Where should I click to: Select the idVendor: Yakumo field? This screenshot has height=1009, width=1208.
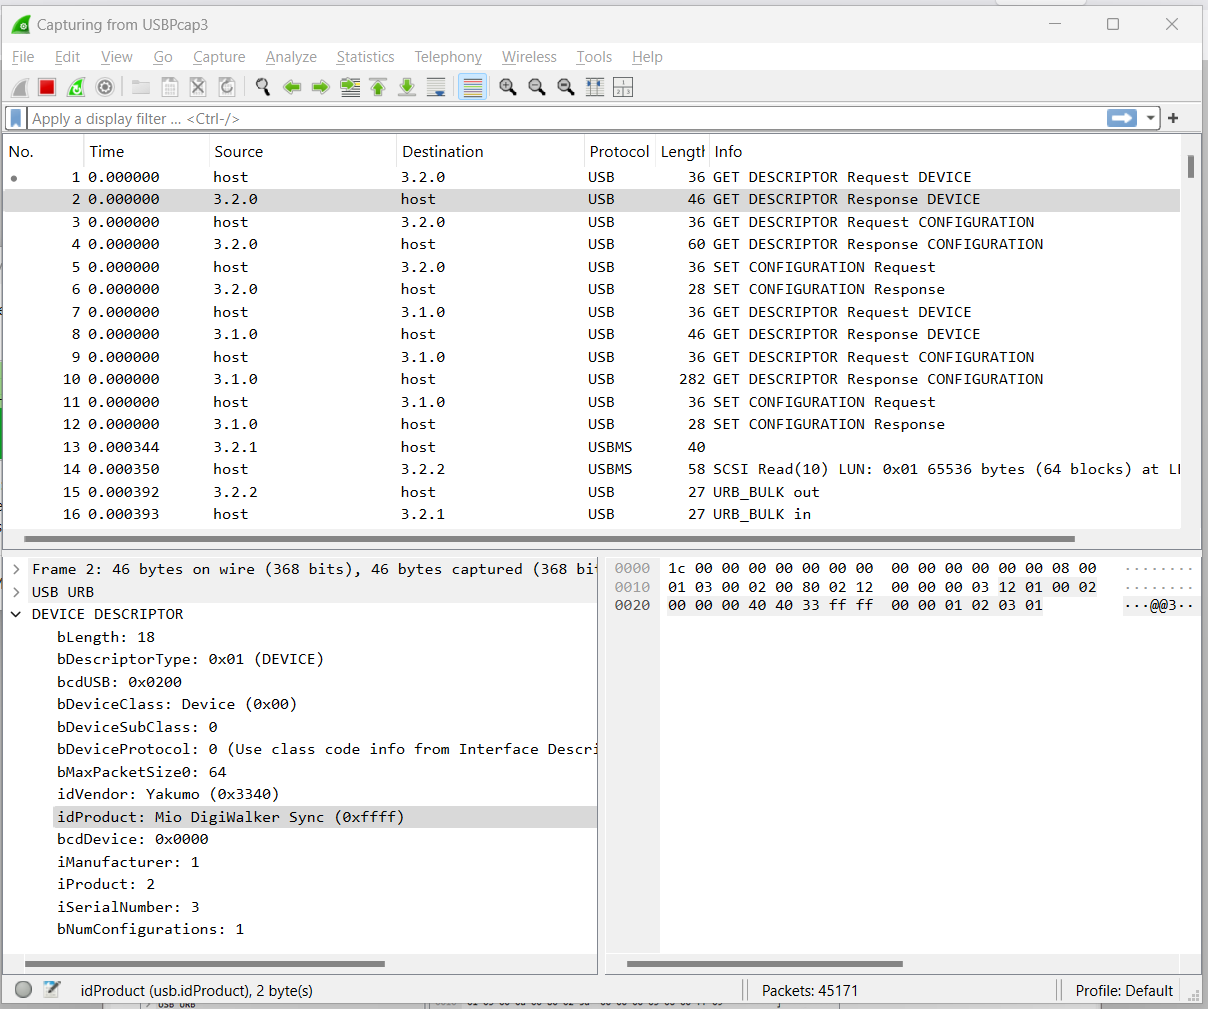click(168, 794)
